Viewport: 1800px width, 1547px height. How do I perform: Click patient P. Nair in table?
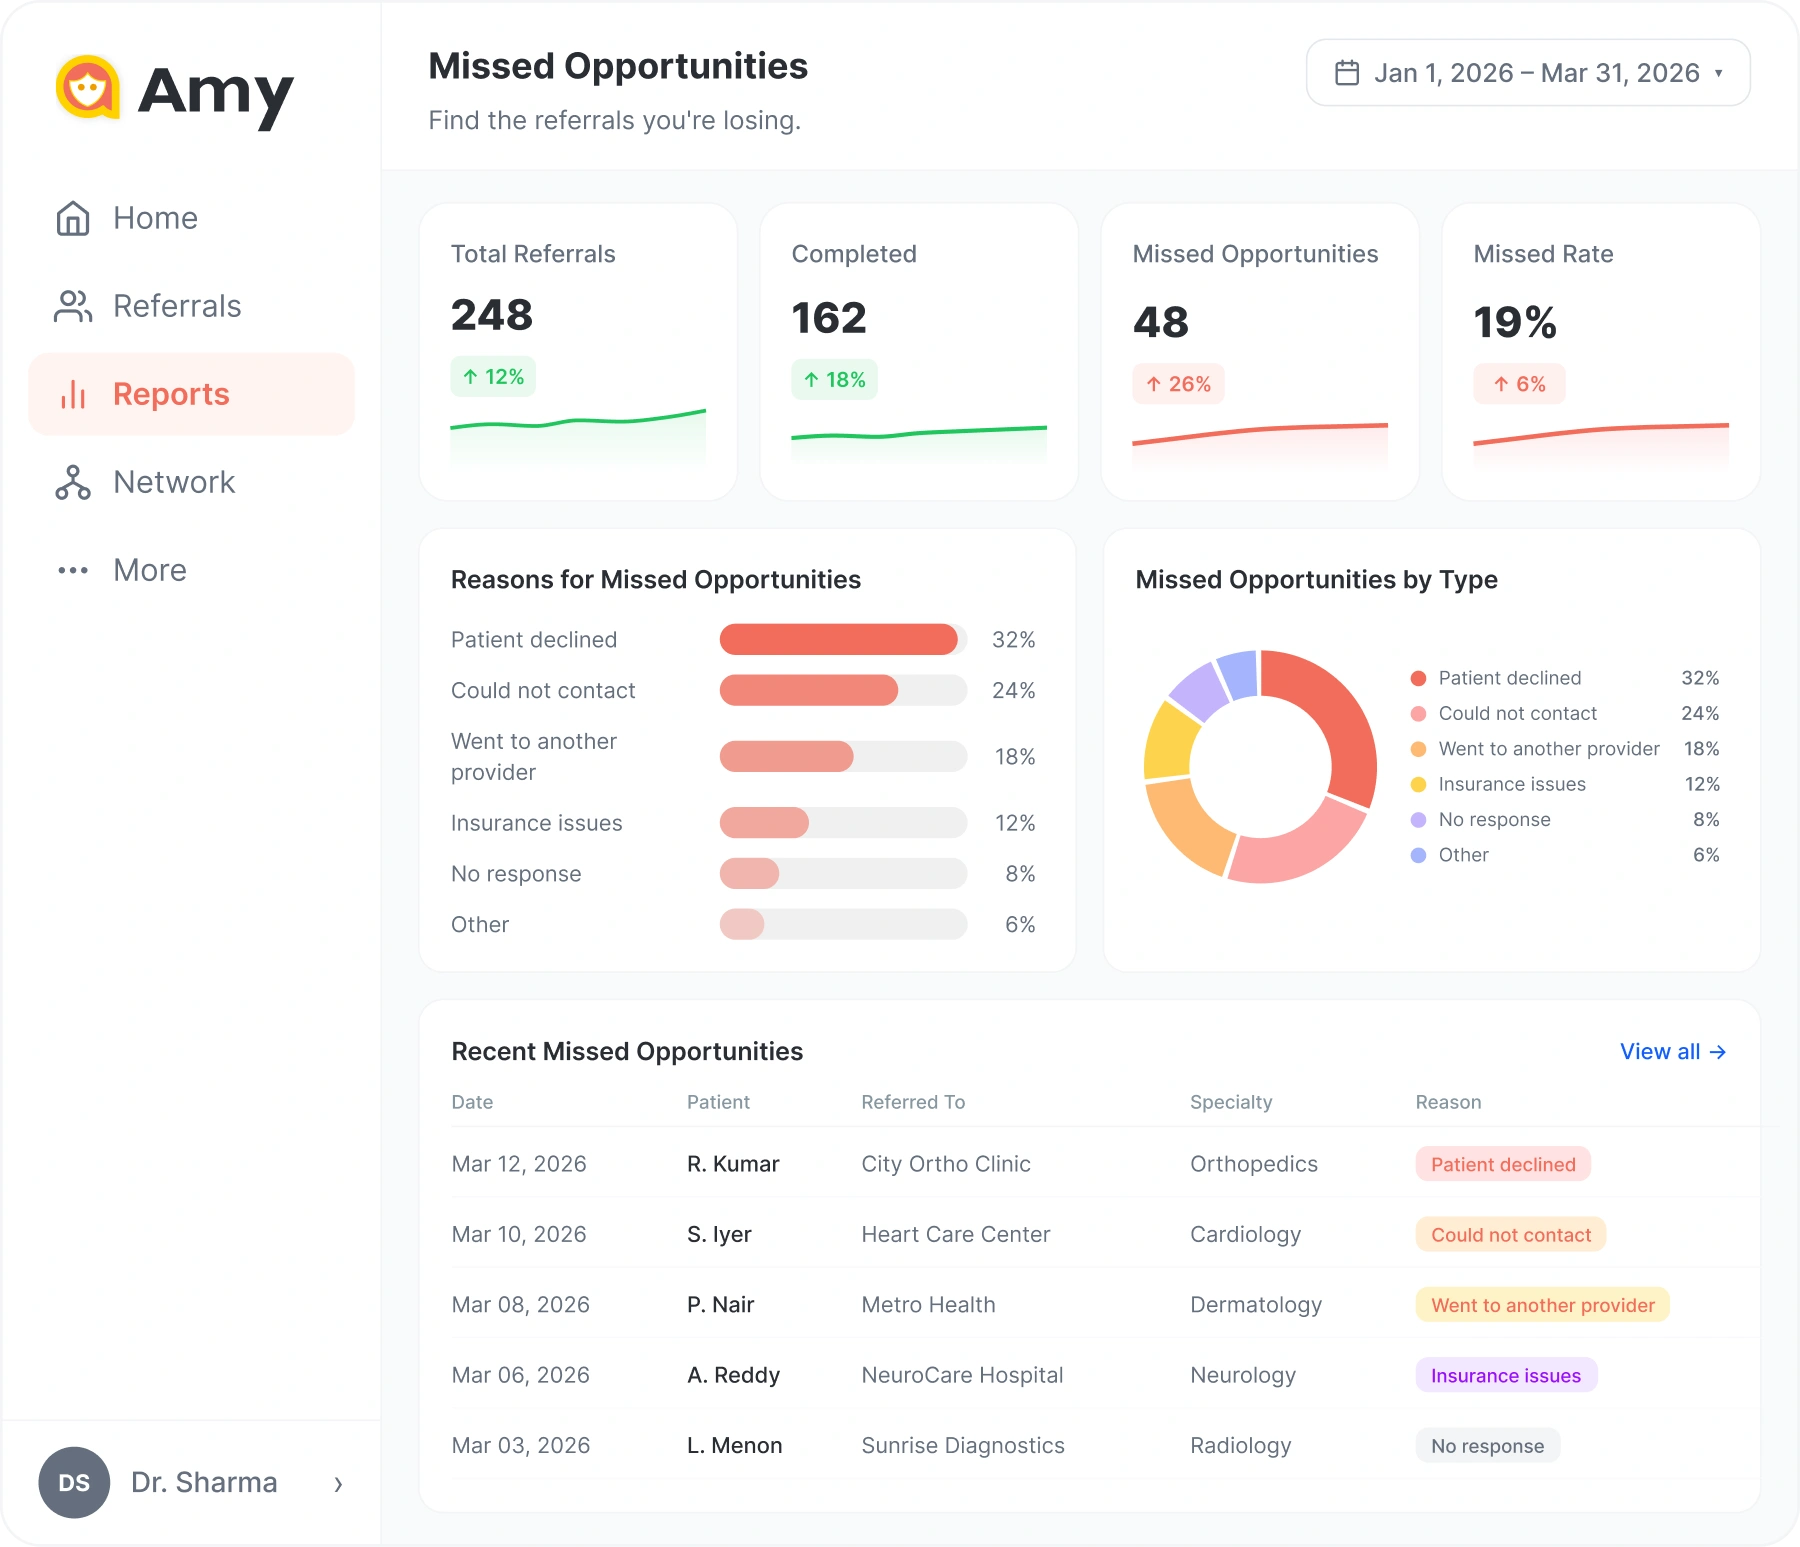tap(720, 1305)
